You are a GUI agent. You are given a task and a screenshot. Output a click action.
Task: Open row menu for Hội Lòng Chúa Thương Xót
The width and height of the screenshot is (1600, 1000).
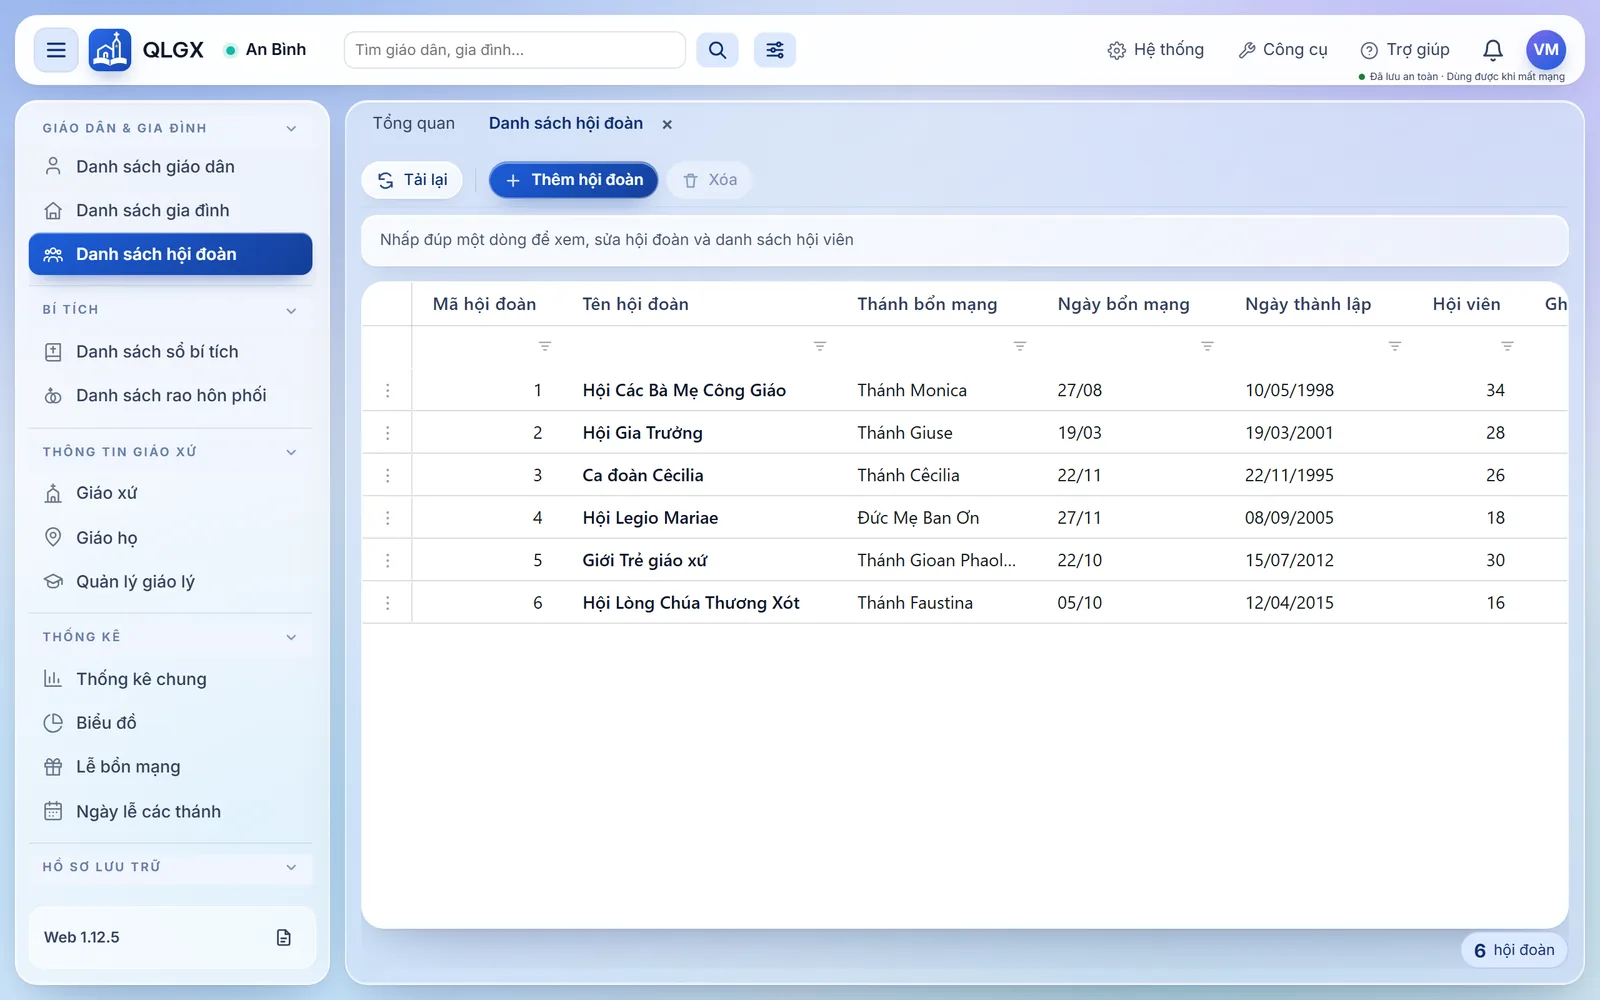click(x=388, y=603)
